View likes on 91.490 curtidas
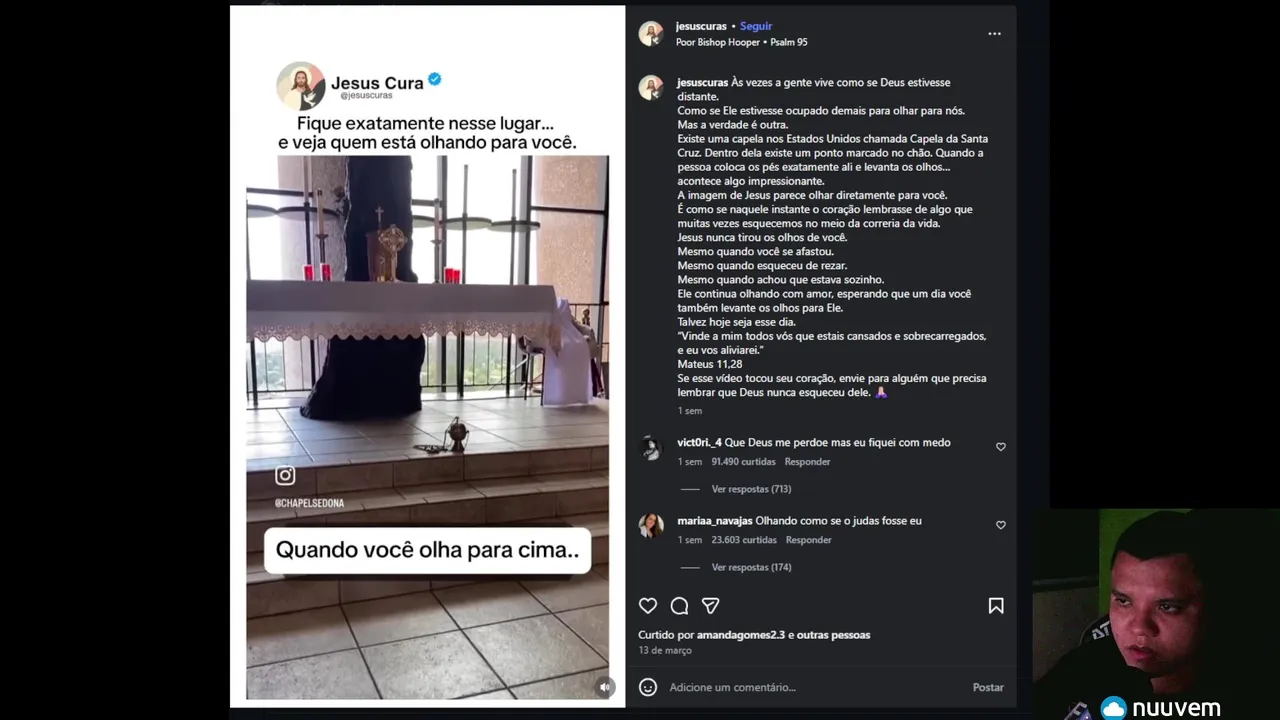The width and height of the screenshot is (1280, 720). (x=743, y=462)
